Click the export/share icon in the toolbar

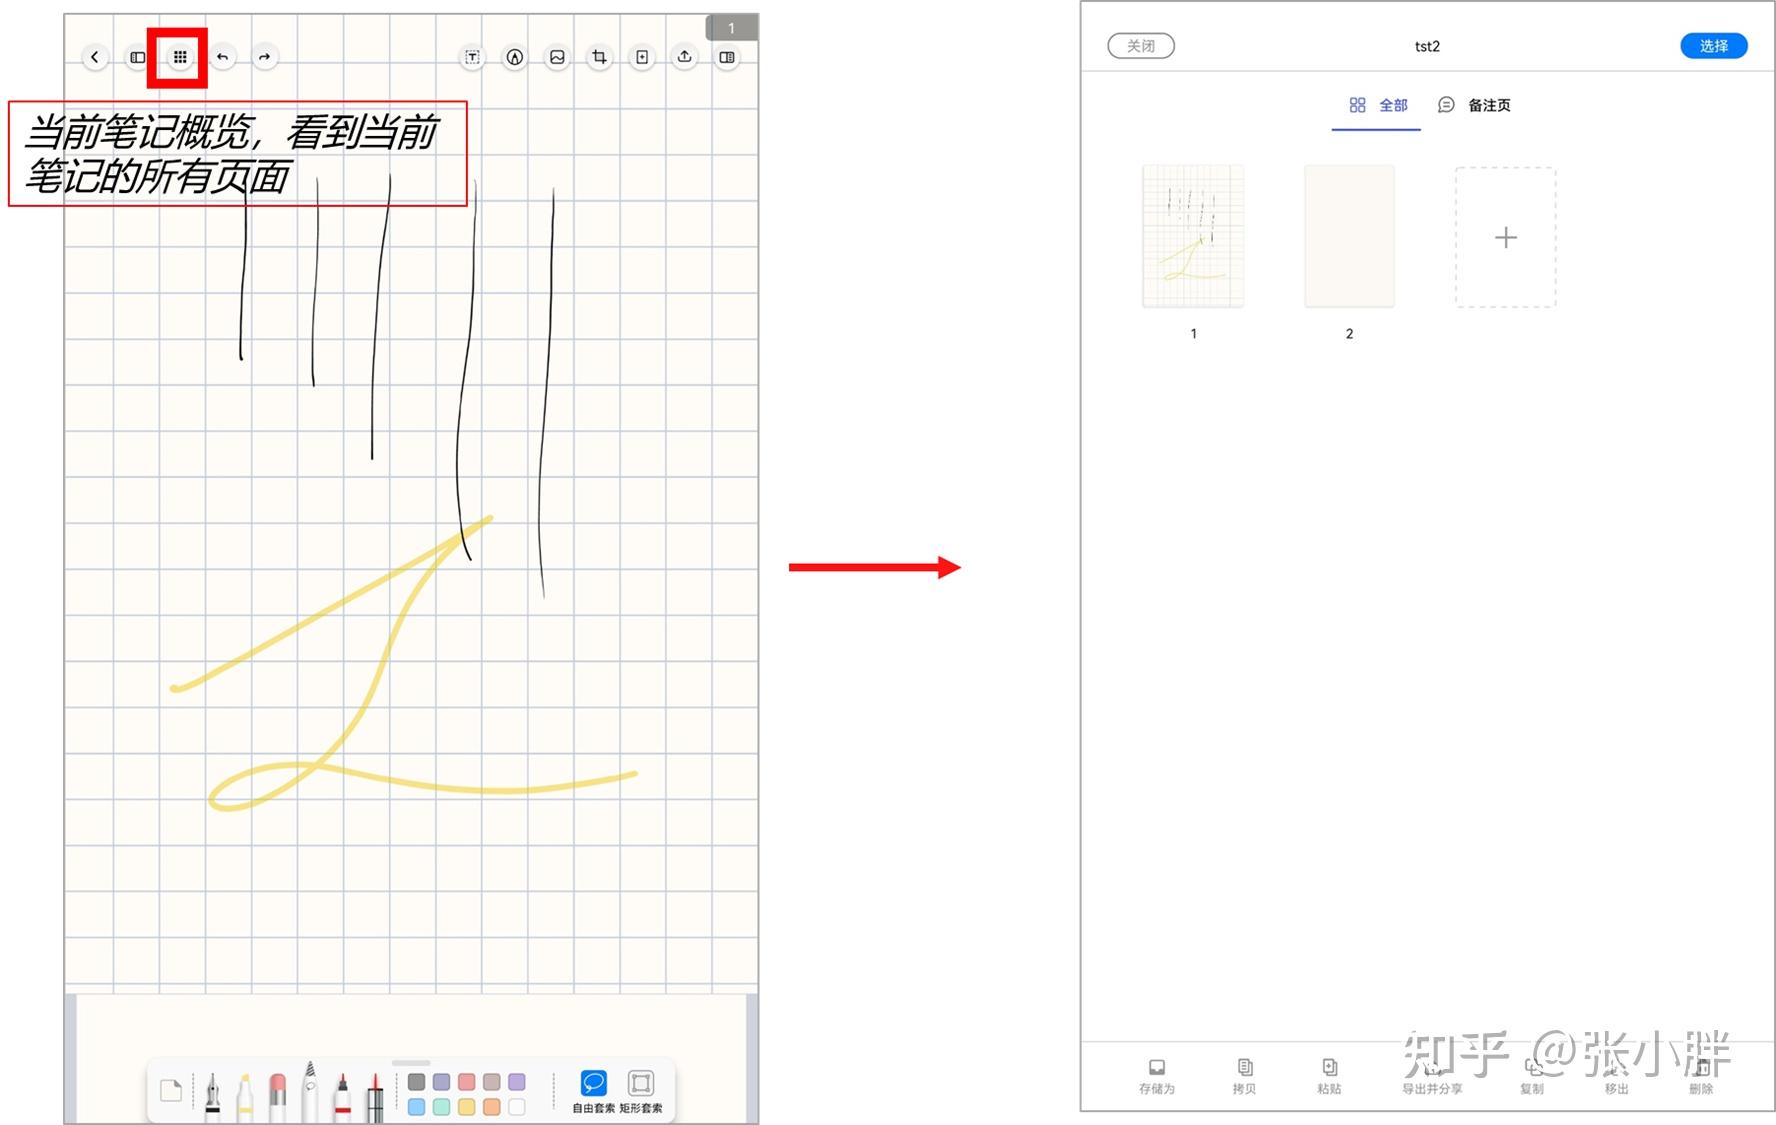click(684, 57)
